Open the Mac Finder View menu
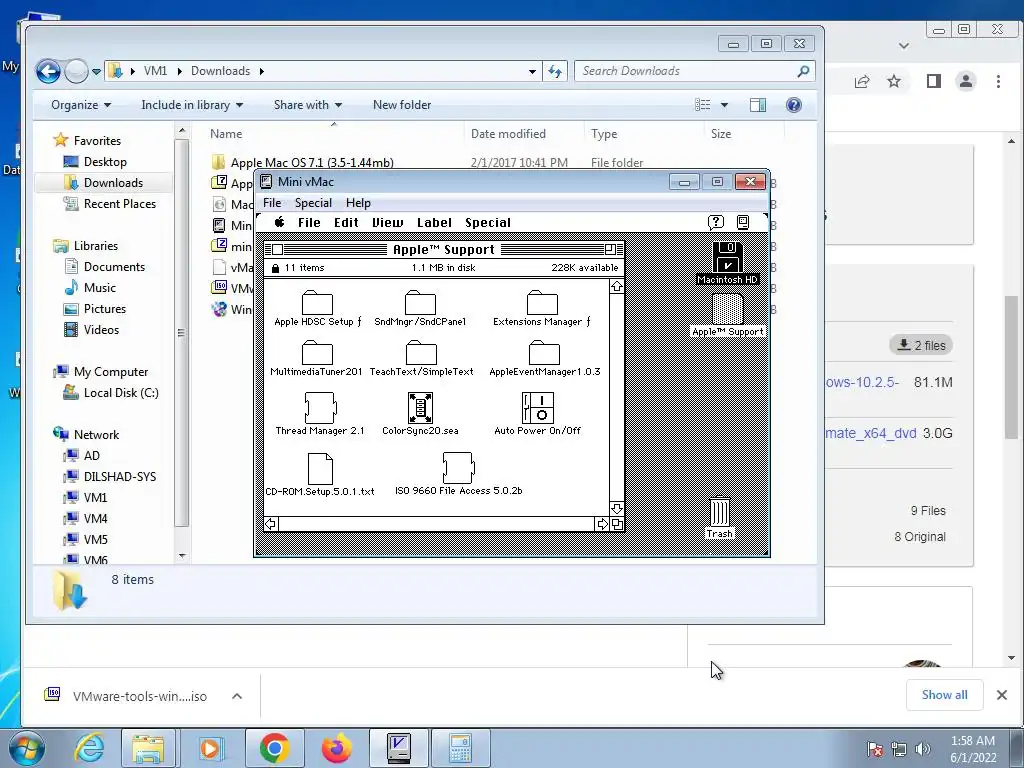 pos(388,223)
